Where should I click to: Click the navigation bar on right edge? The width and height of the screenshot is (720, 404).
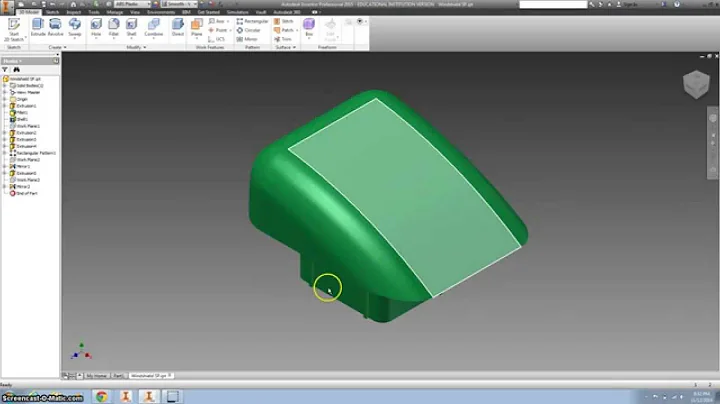[713, 142]
